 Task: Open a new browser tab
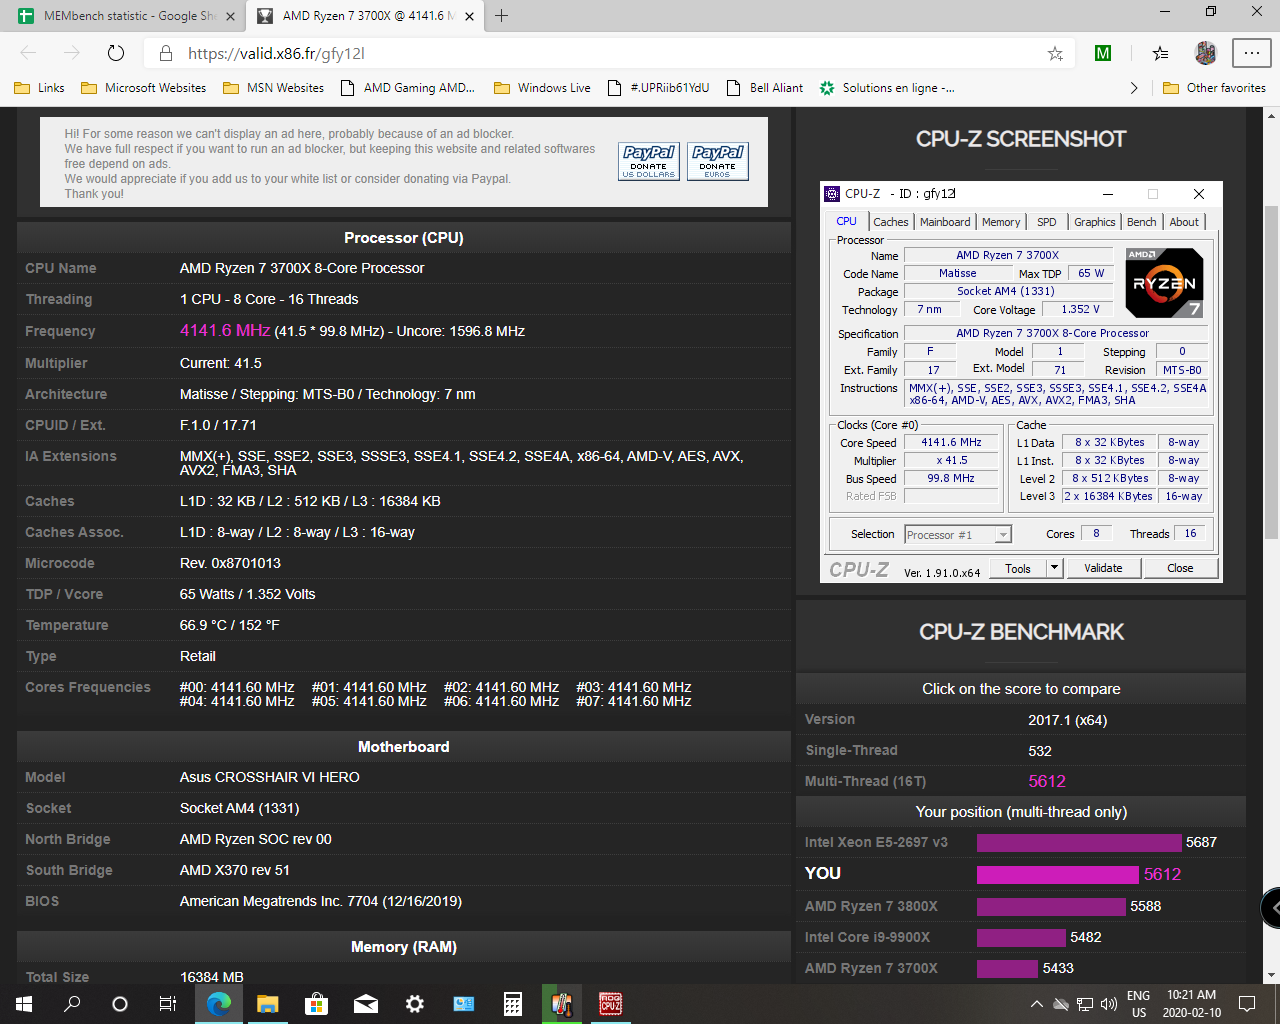(x=502, y=15)
